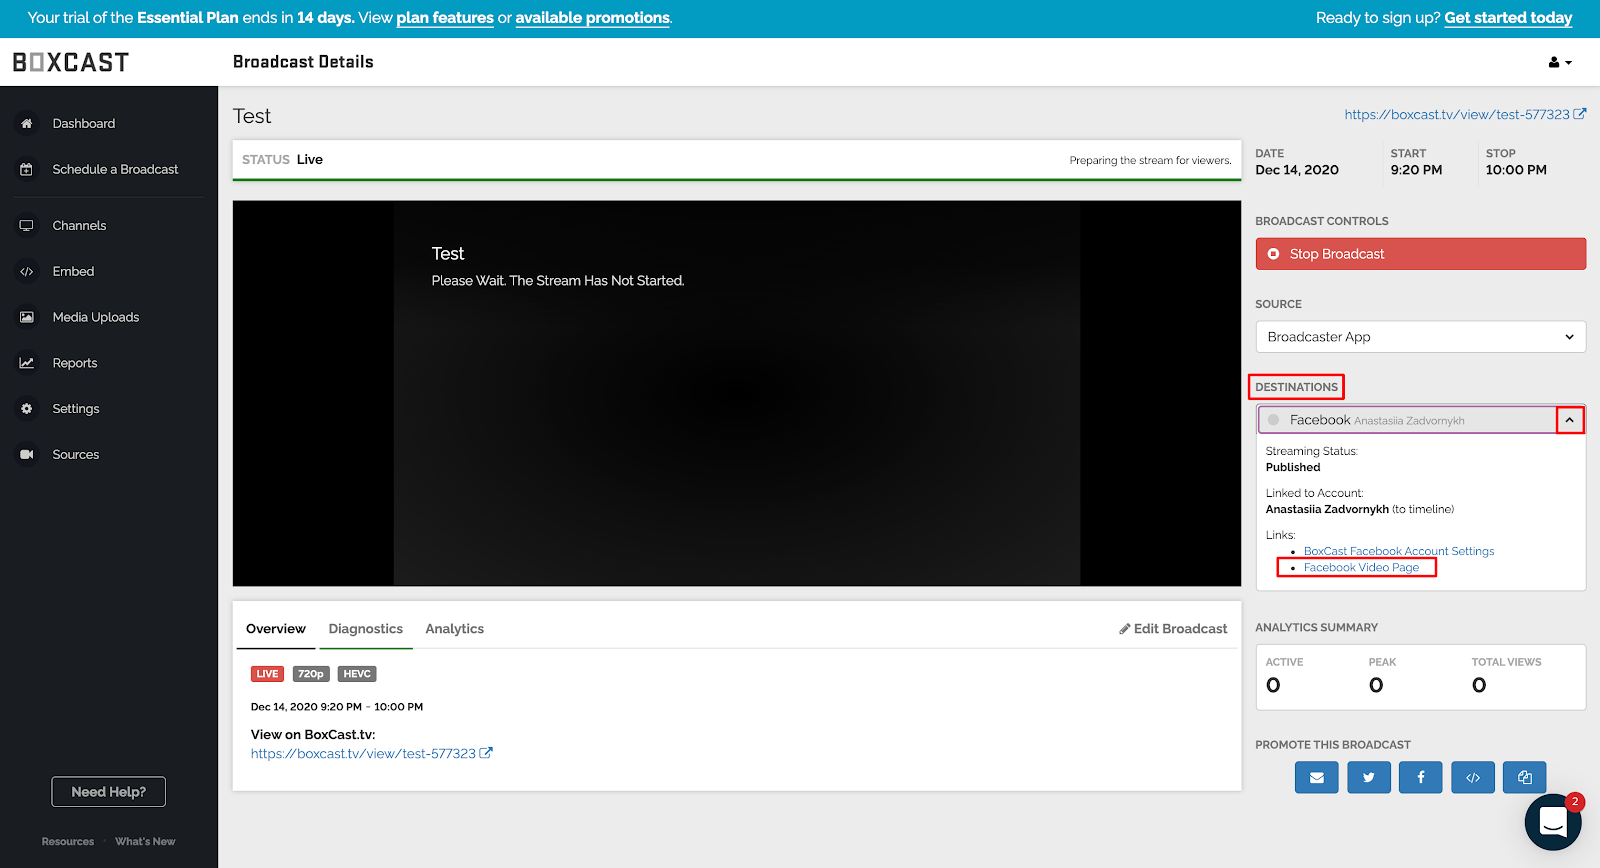
Task: Click the Get started today link
Action: (x=1508, y=18)
